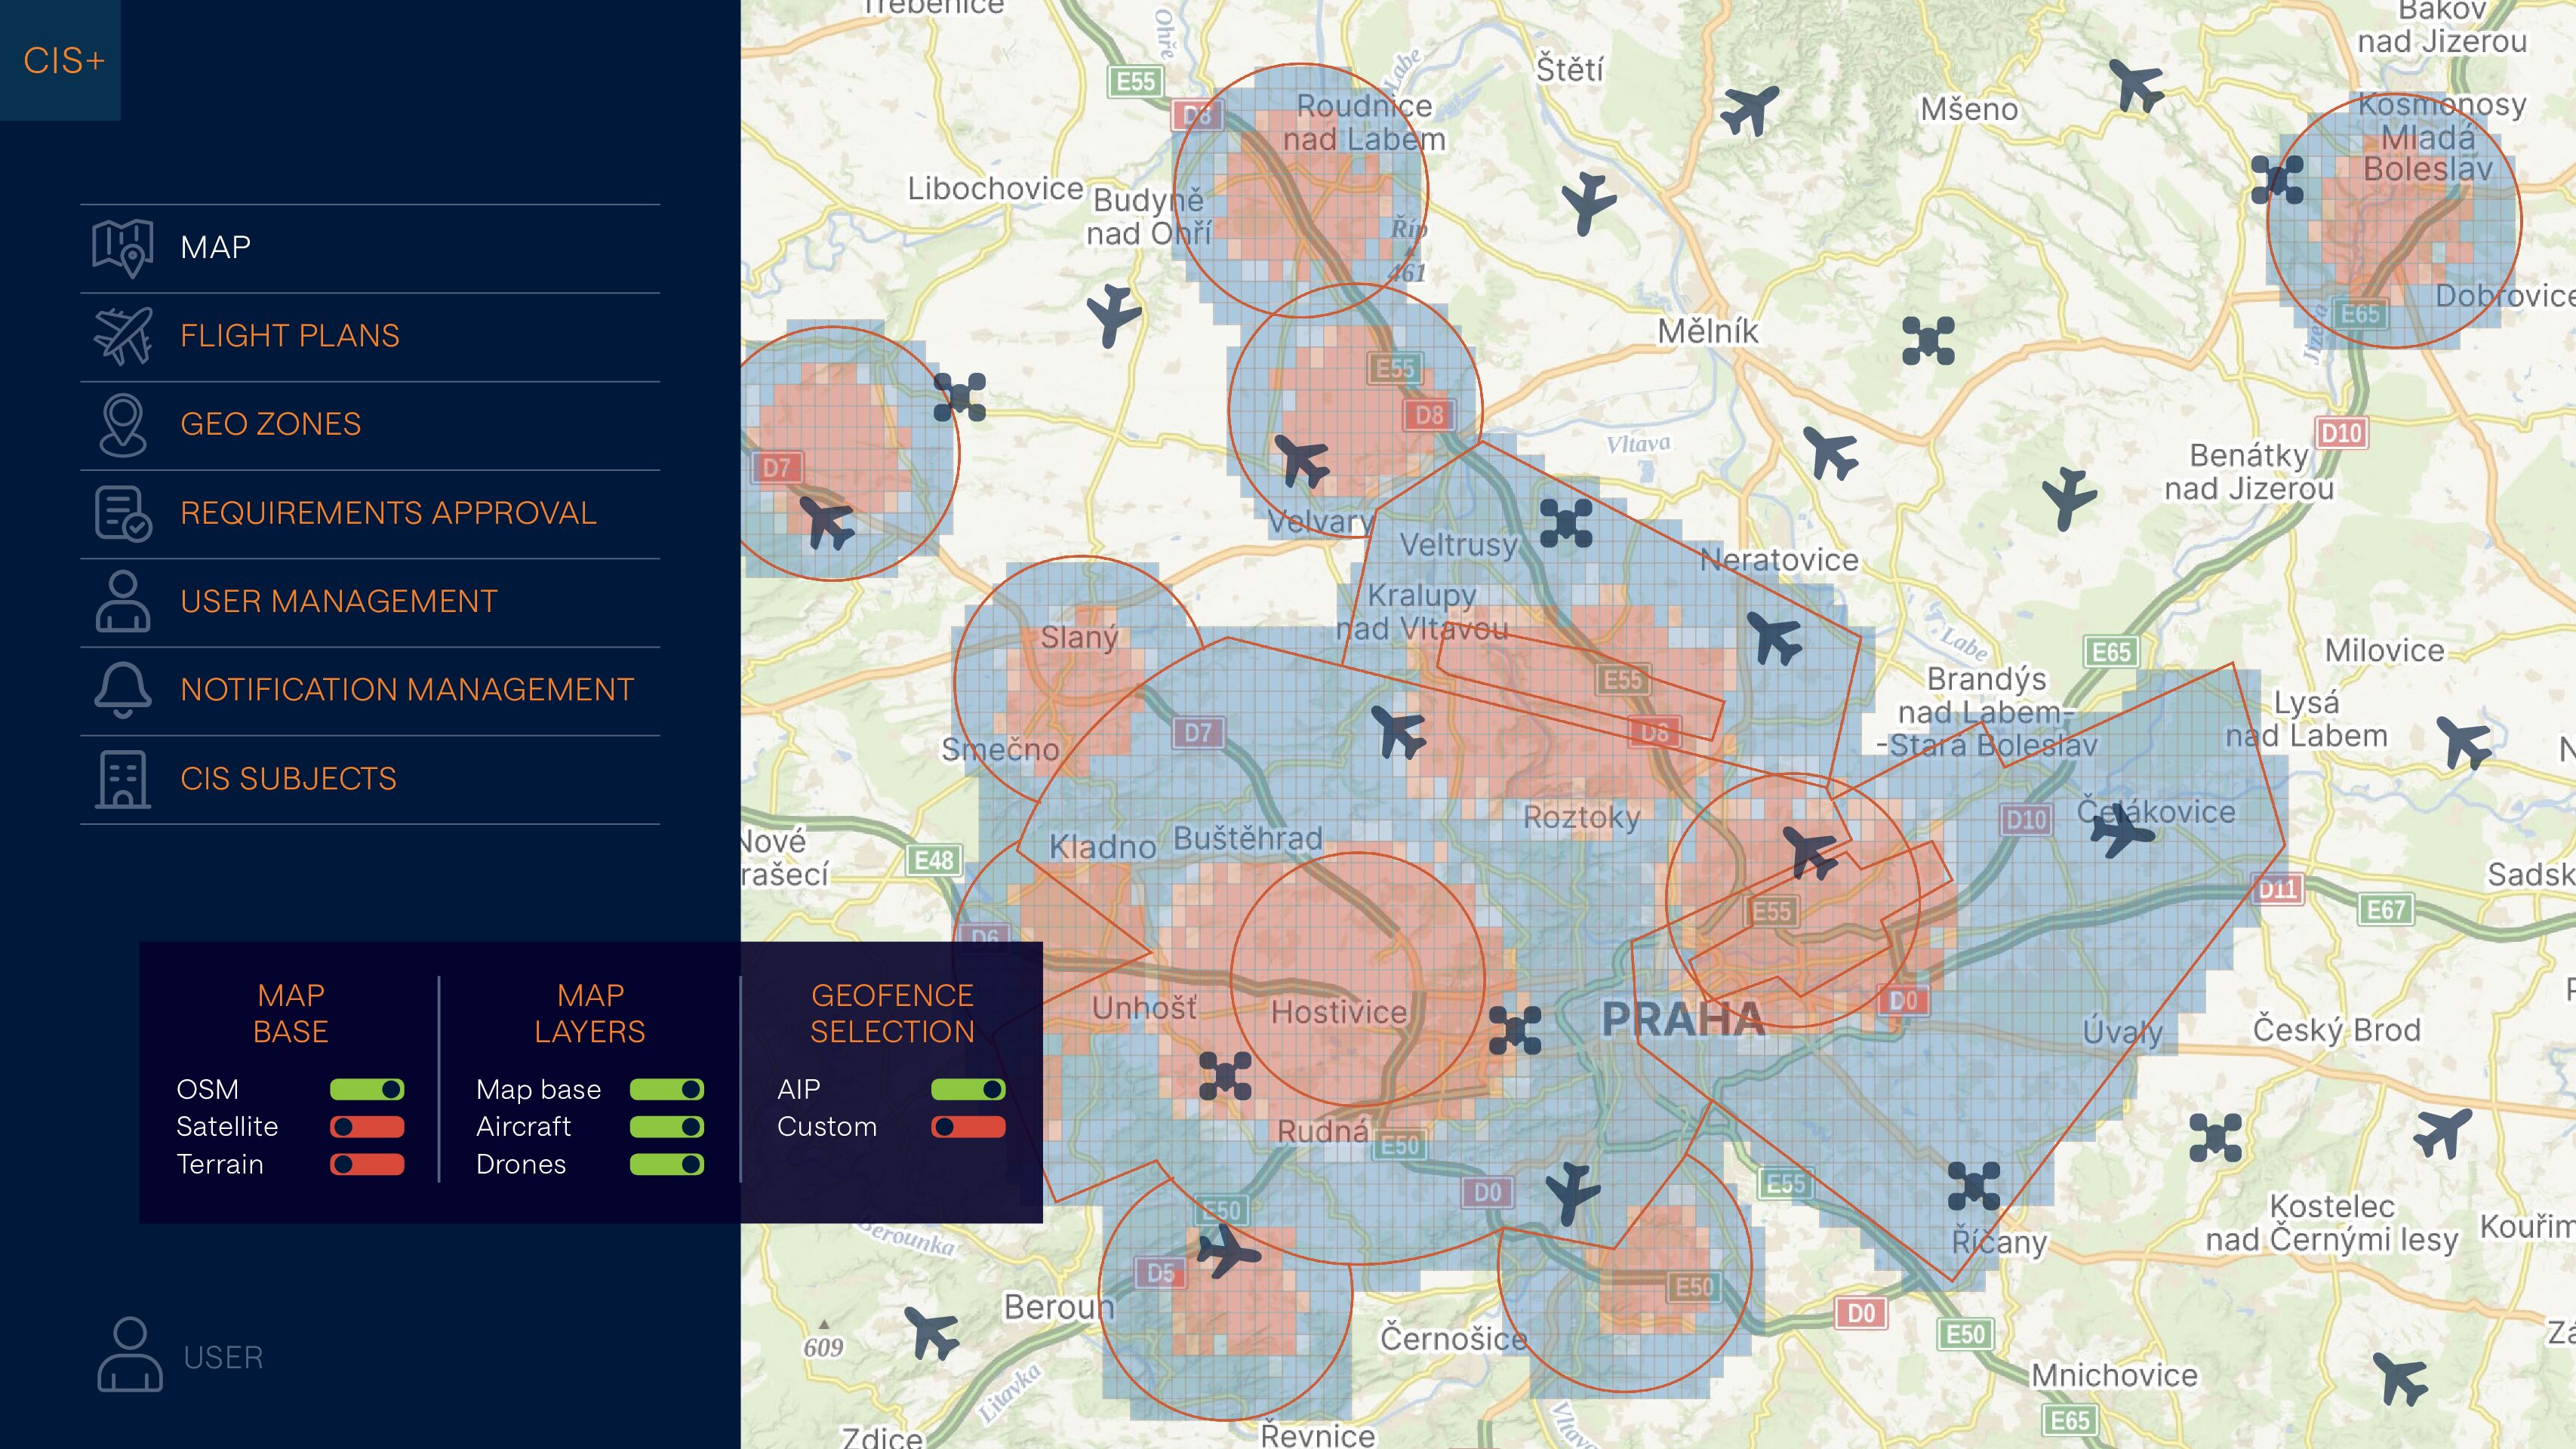Click the Flight Plans airplane icon

click(122, 336)
